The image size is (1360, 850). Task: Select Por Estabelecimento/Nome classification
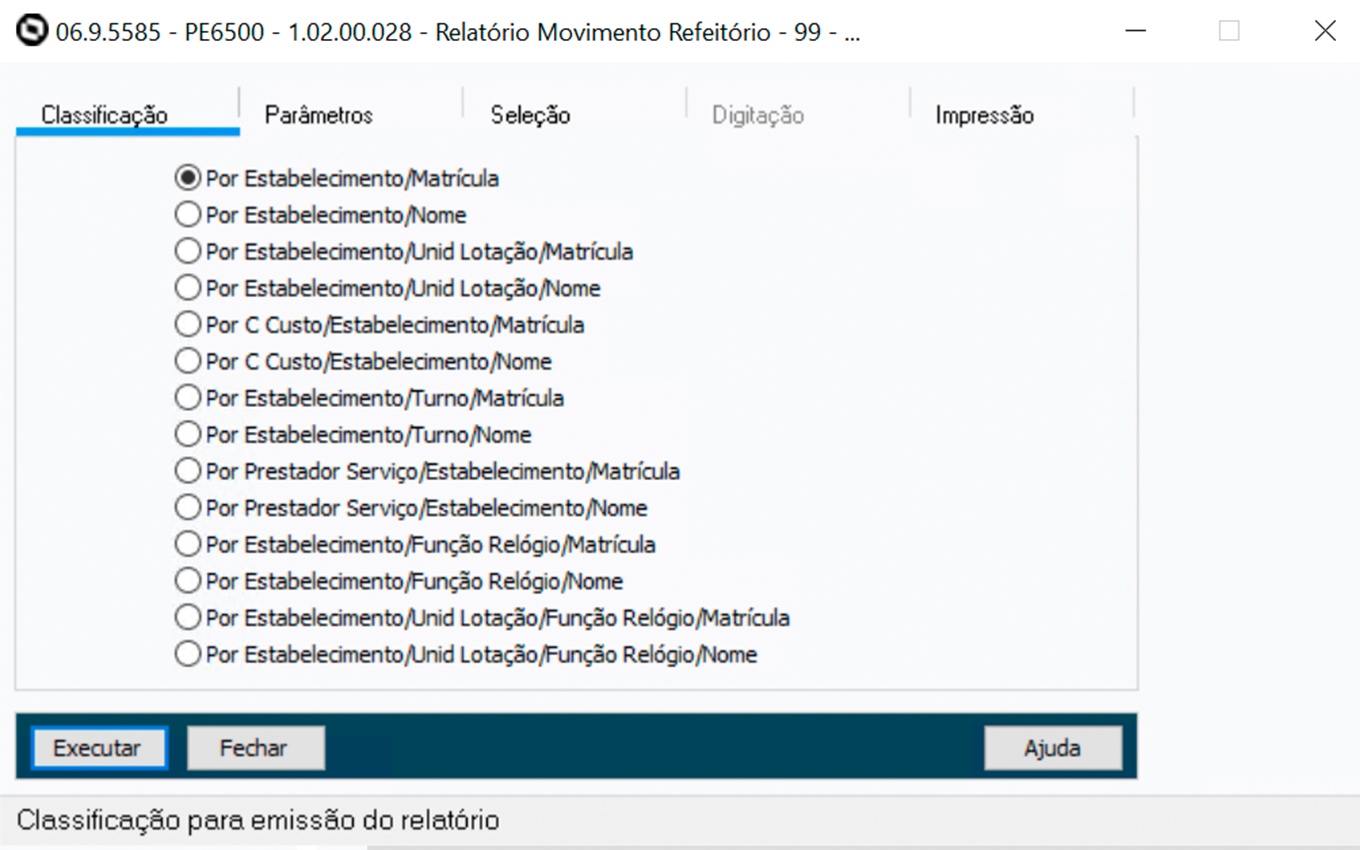(187, 215)
